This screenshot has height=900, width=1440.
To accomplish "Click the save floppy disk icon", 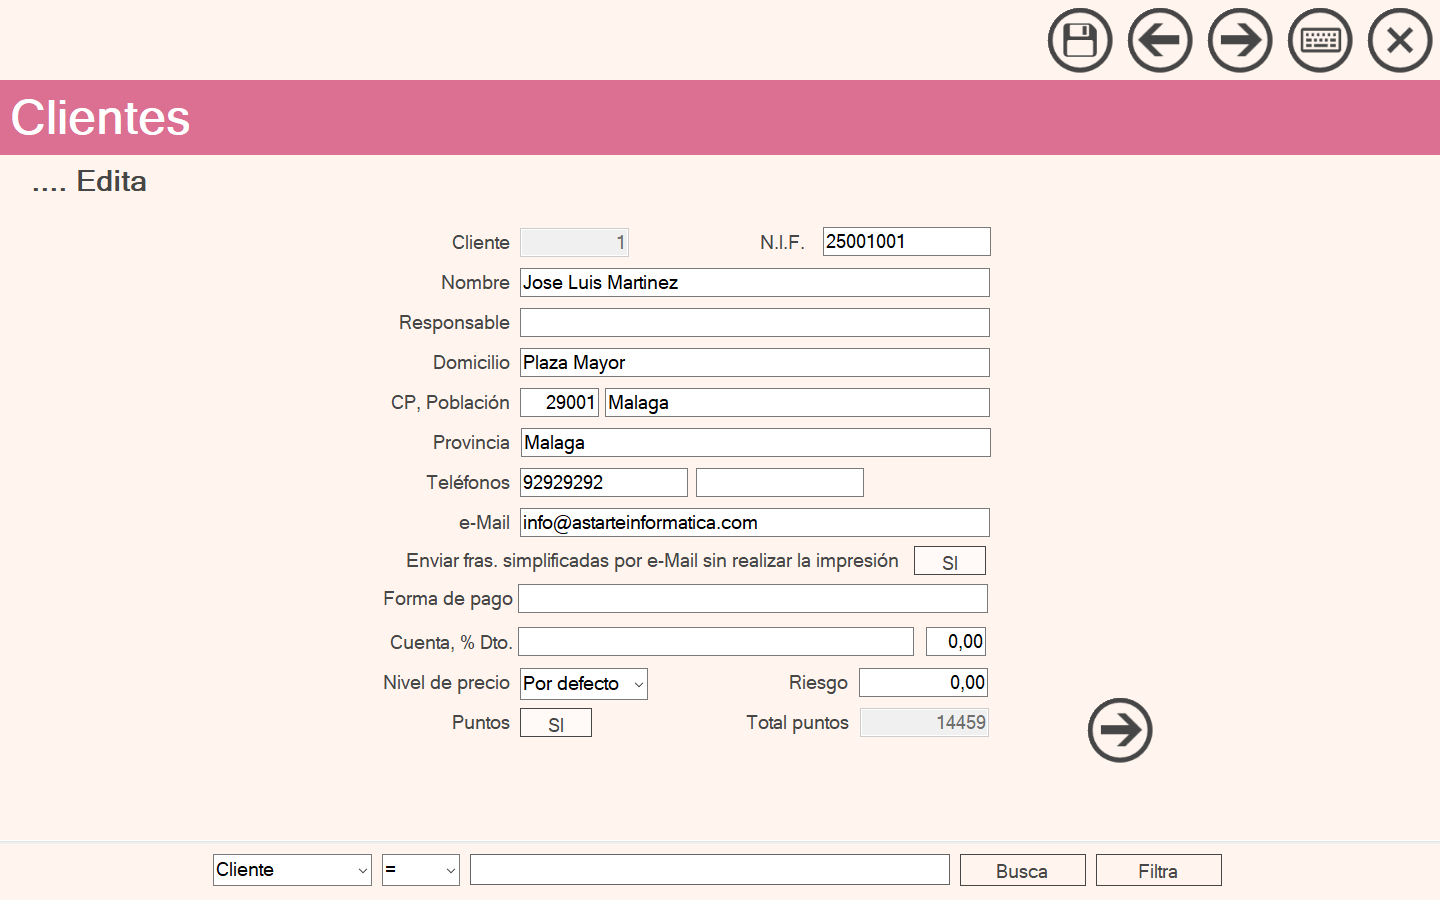I will (x=1079, y=41).
